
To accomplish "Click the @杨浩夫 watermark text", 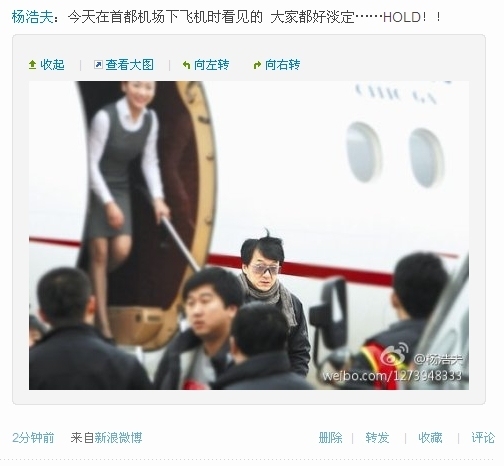I will 438,359.
